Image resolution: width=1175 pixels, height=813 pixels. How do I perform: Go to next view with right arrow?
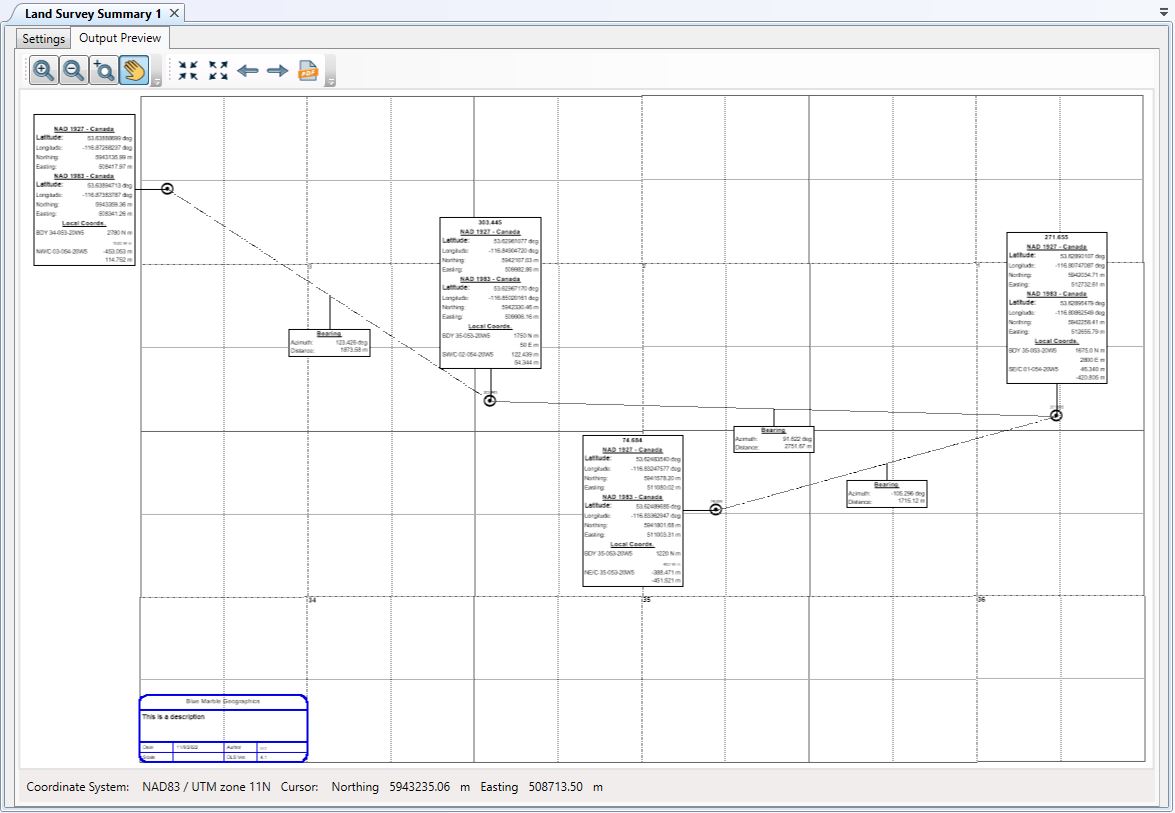tap(277, 70)
